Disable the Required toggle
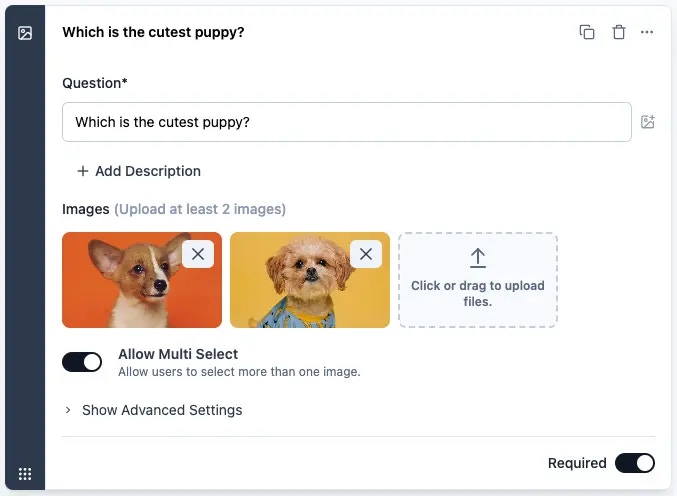Image resolution: width=677 pixels, height=496 pixels. pos(635,463)
